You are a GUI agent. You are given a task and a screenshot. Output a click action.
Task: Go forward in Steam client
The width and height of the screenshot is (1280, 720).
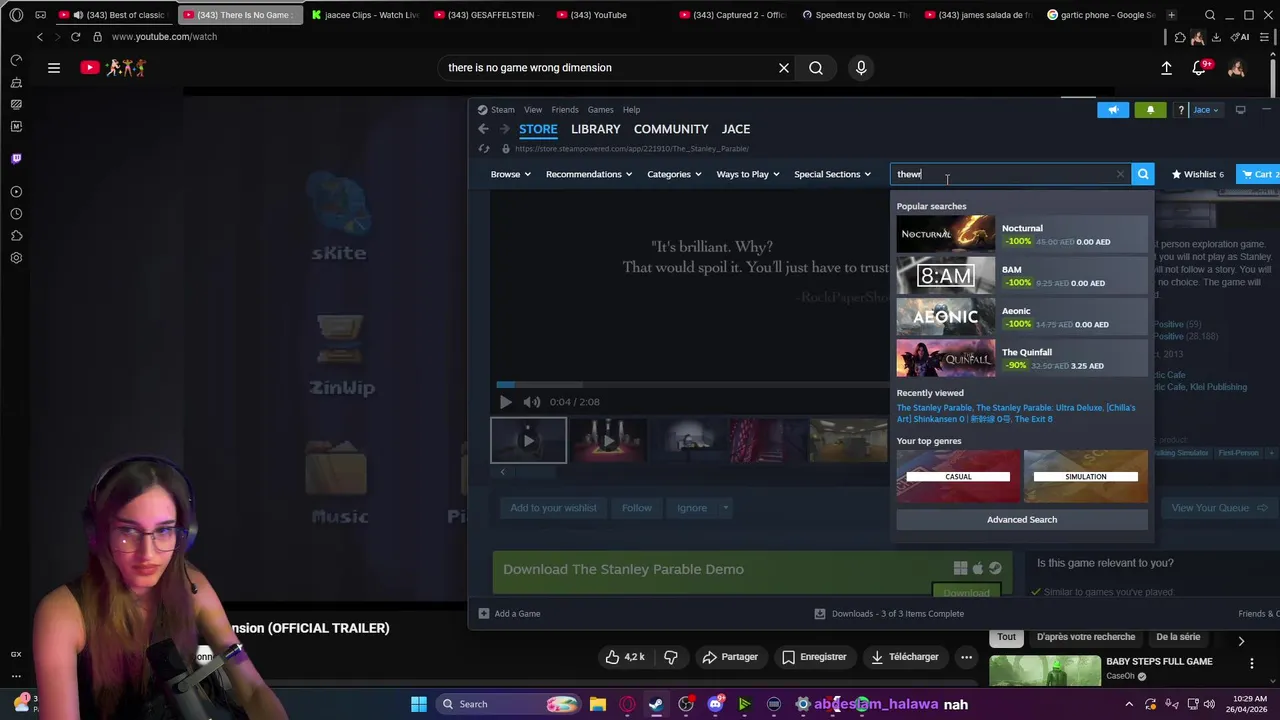coord(504,129)
